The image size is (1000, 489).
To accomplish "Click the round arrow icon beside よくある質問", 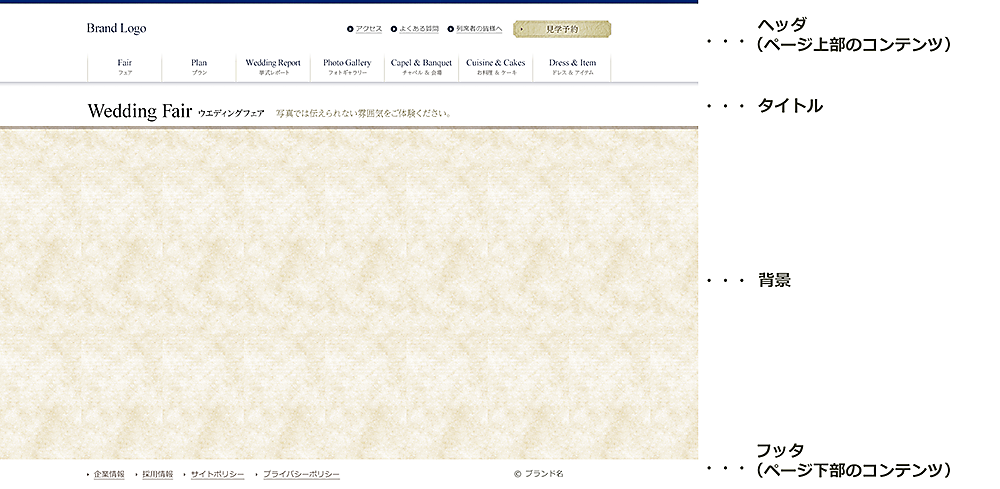I will point(393,29).
